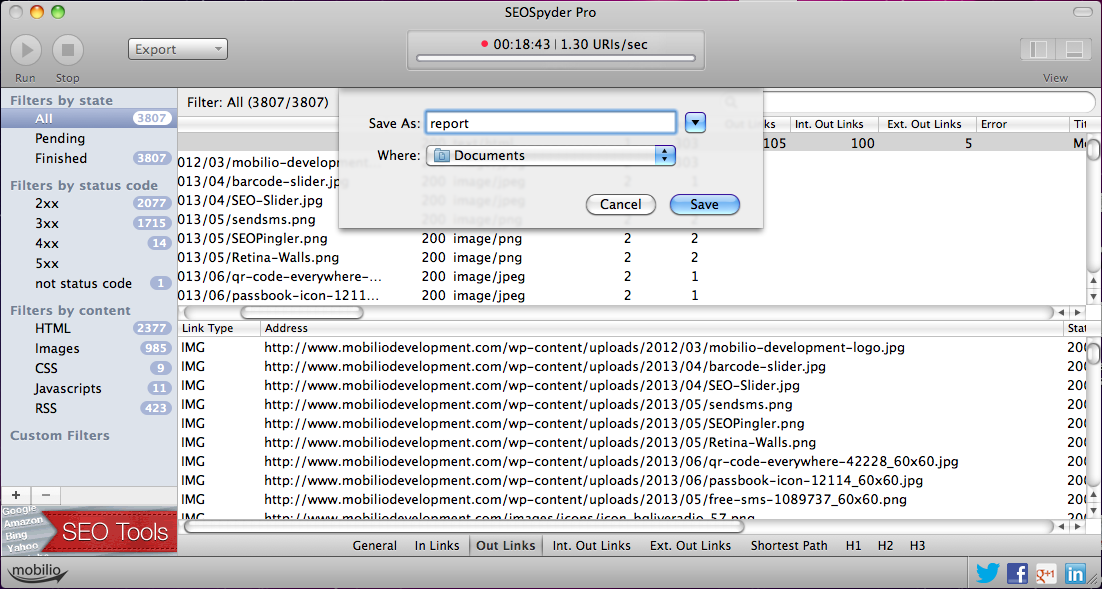Select the Pending state filter
Viewport: 1102px width, 589px height.
point(89,138)
